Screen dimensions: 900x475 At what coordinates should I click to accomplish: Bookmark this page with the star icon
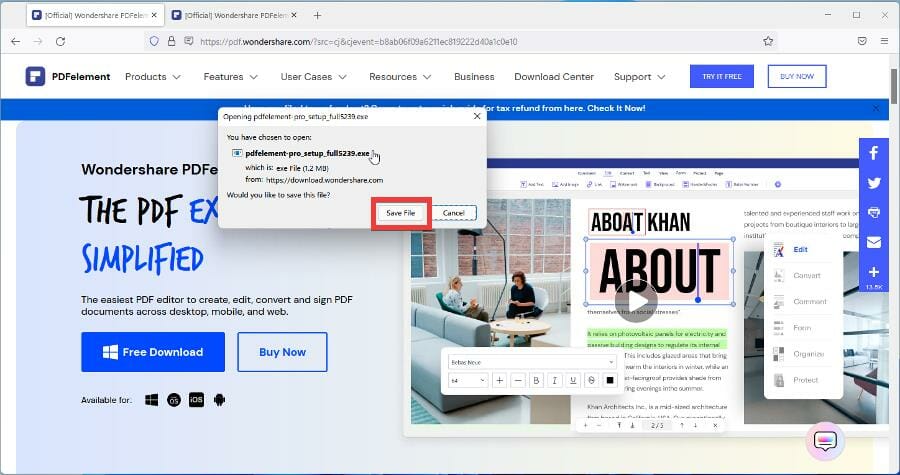point(768,41)
